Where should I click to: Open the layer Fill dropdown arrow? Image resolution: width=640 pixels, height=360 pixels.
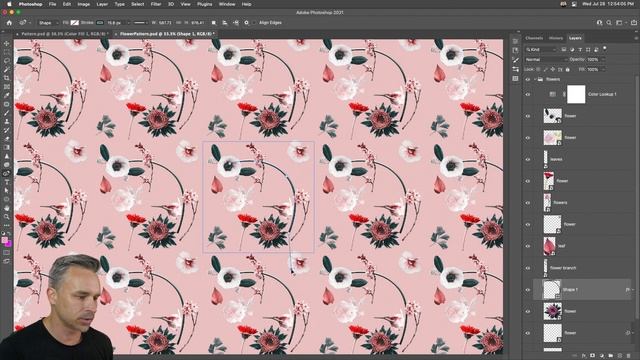point(603,69)
